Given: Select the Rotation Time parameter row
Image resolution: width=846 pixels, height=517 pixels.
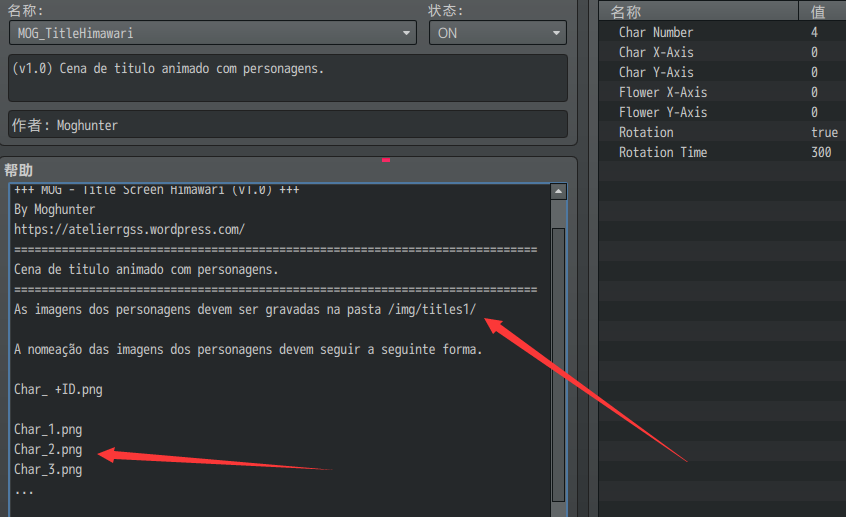Looking at the screenshot, I should click(722, 152).
